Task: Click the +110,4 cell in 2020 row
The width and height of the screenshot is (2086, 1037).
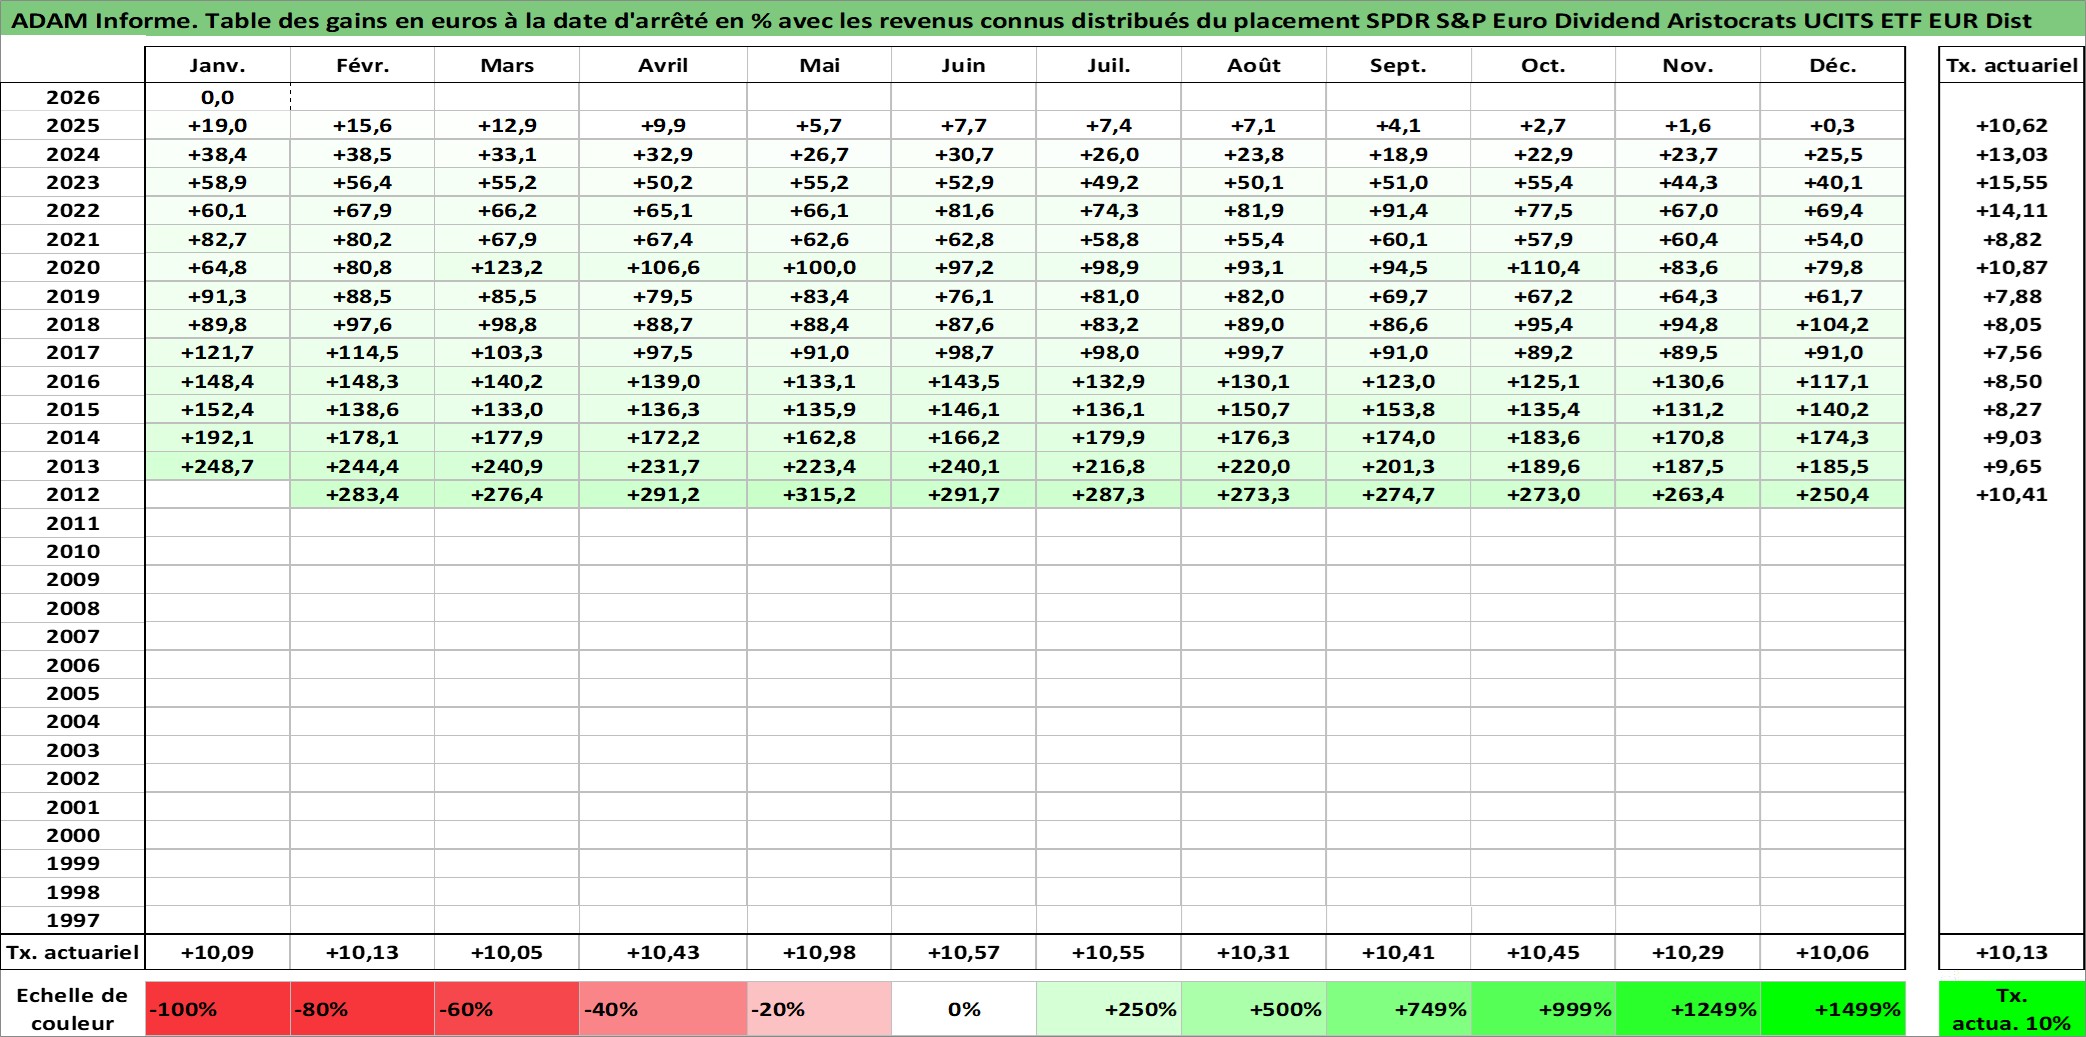Action: pos(1543,267)
